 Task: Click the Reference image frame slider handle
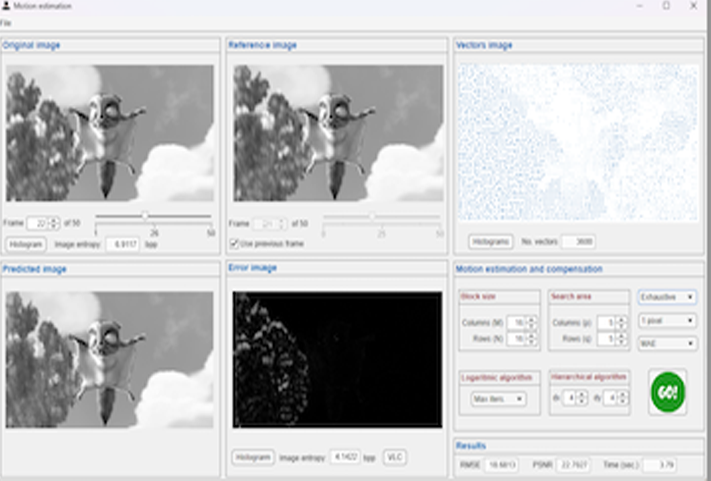click(x=372, y=217)
